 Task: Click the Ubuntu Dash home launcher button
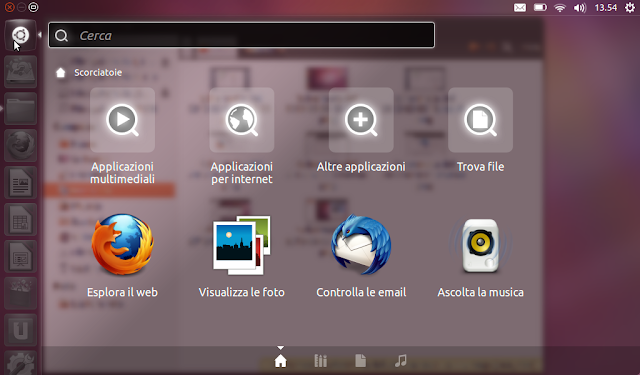20,35
